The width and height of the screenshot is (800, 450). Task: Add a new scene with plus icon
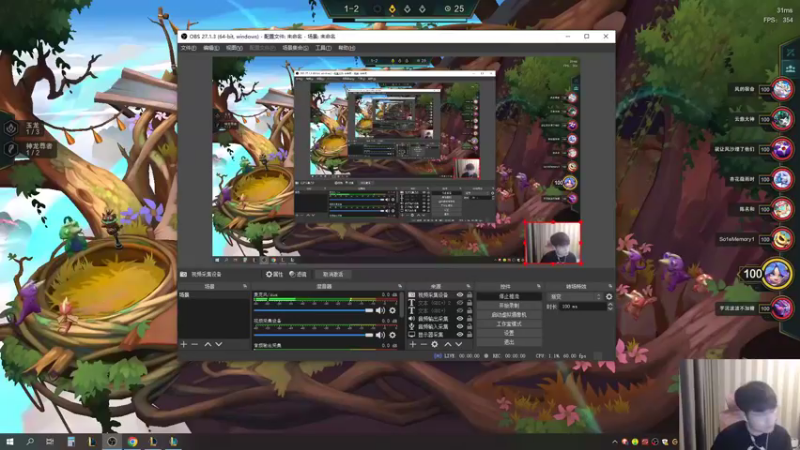coord(184,344)
